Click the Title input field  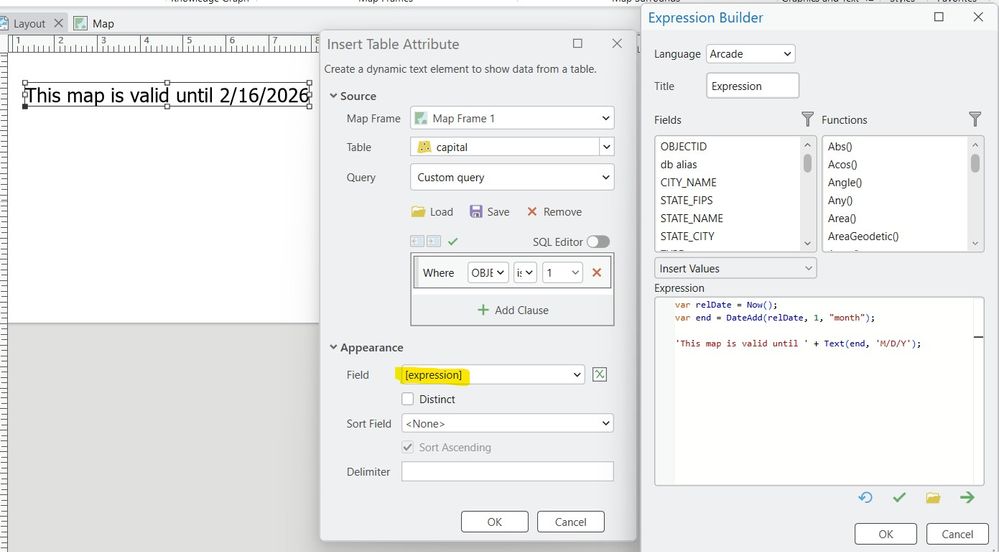752,86
